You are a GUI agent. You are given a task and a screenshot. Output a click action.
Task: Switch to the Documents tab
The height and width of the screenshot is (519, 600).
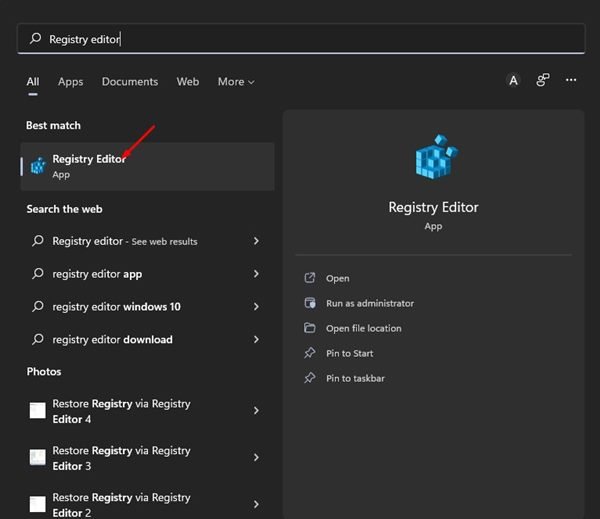130,82
